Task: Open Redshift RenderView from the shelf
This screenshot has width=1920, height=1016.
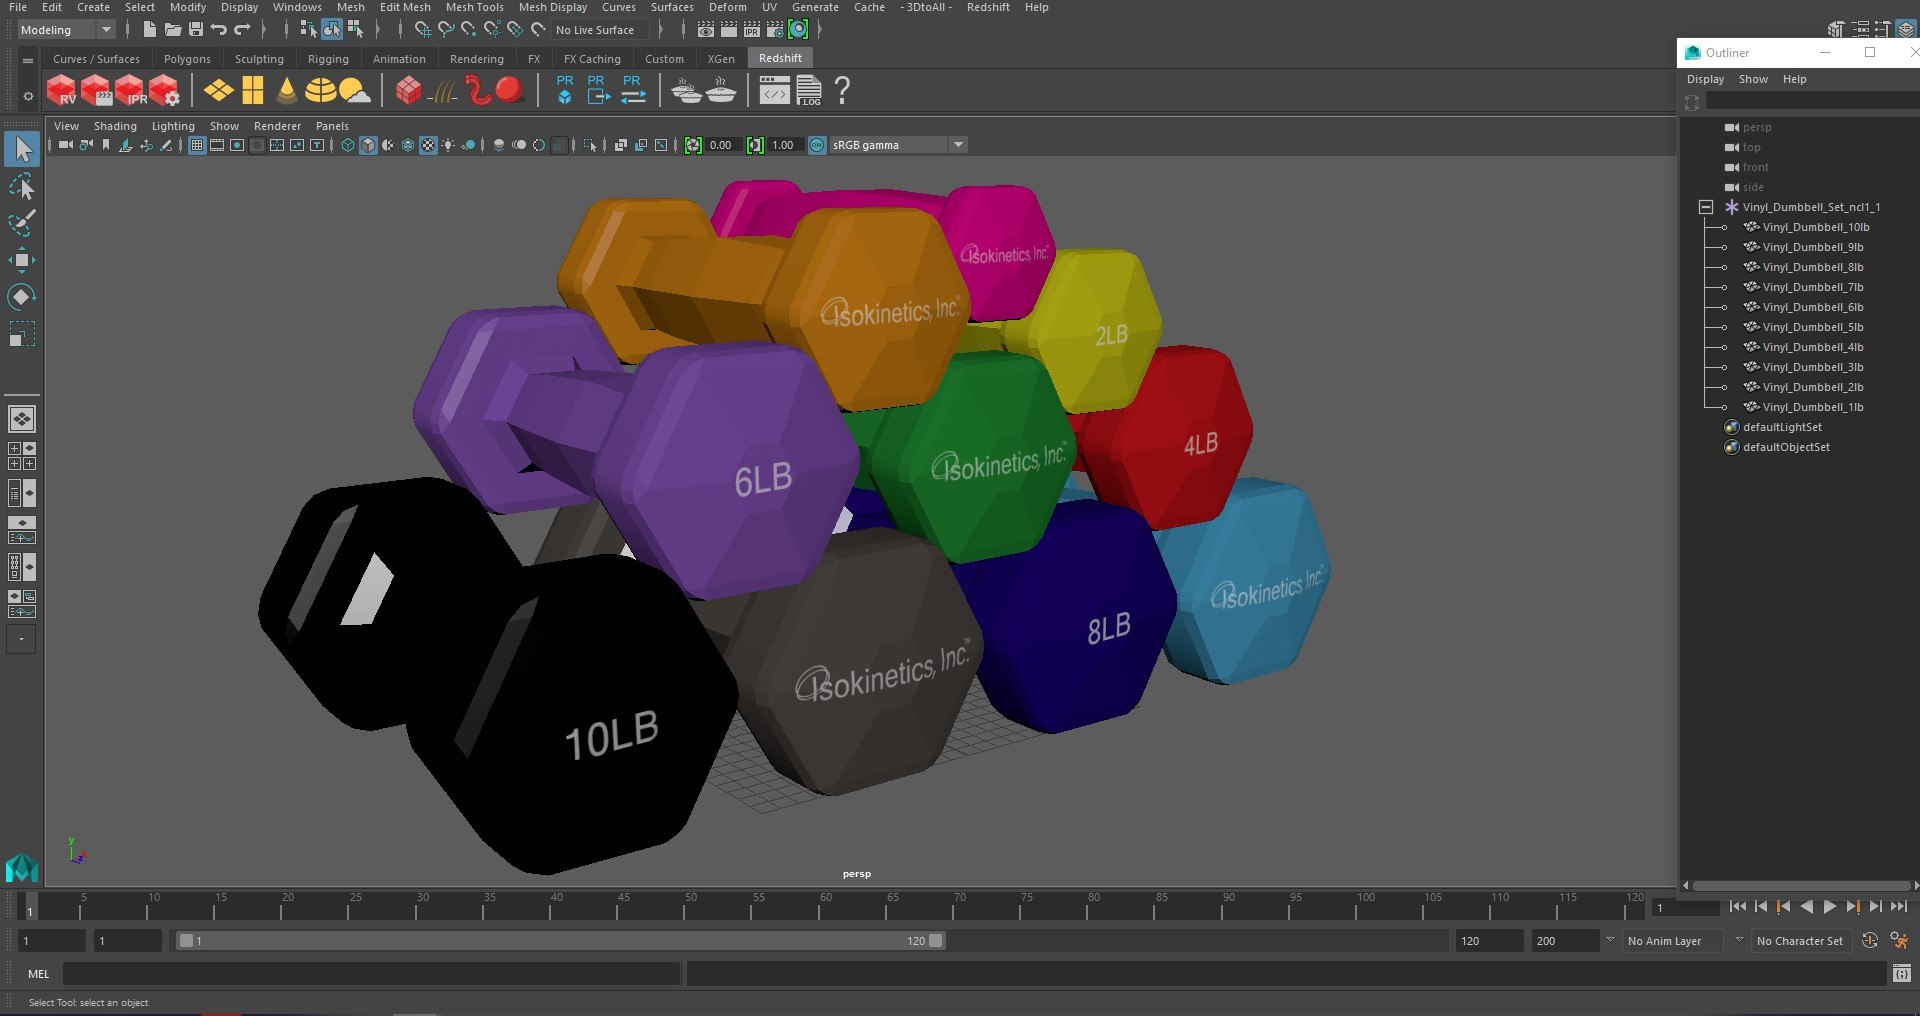Action: [x=62, y=91]
